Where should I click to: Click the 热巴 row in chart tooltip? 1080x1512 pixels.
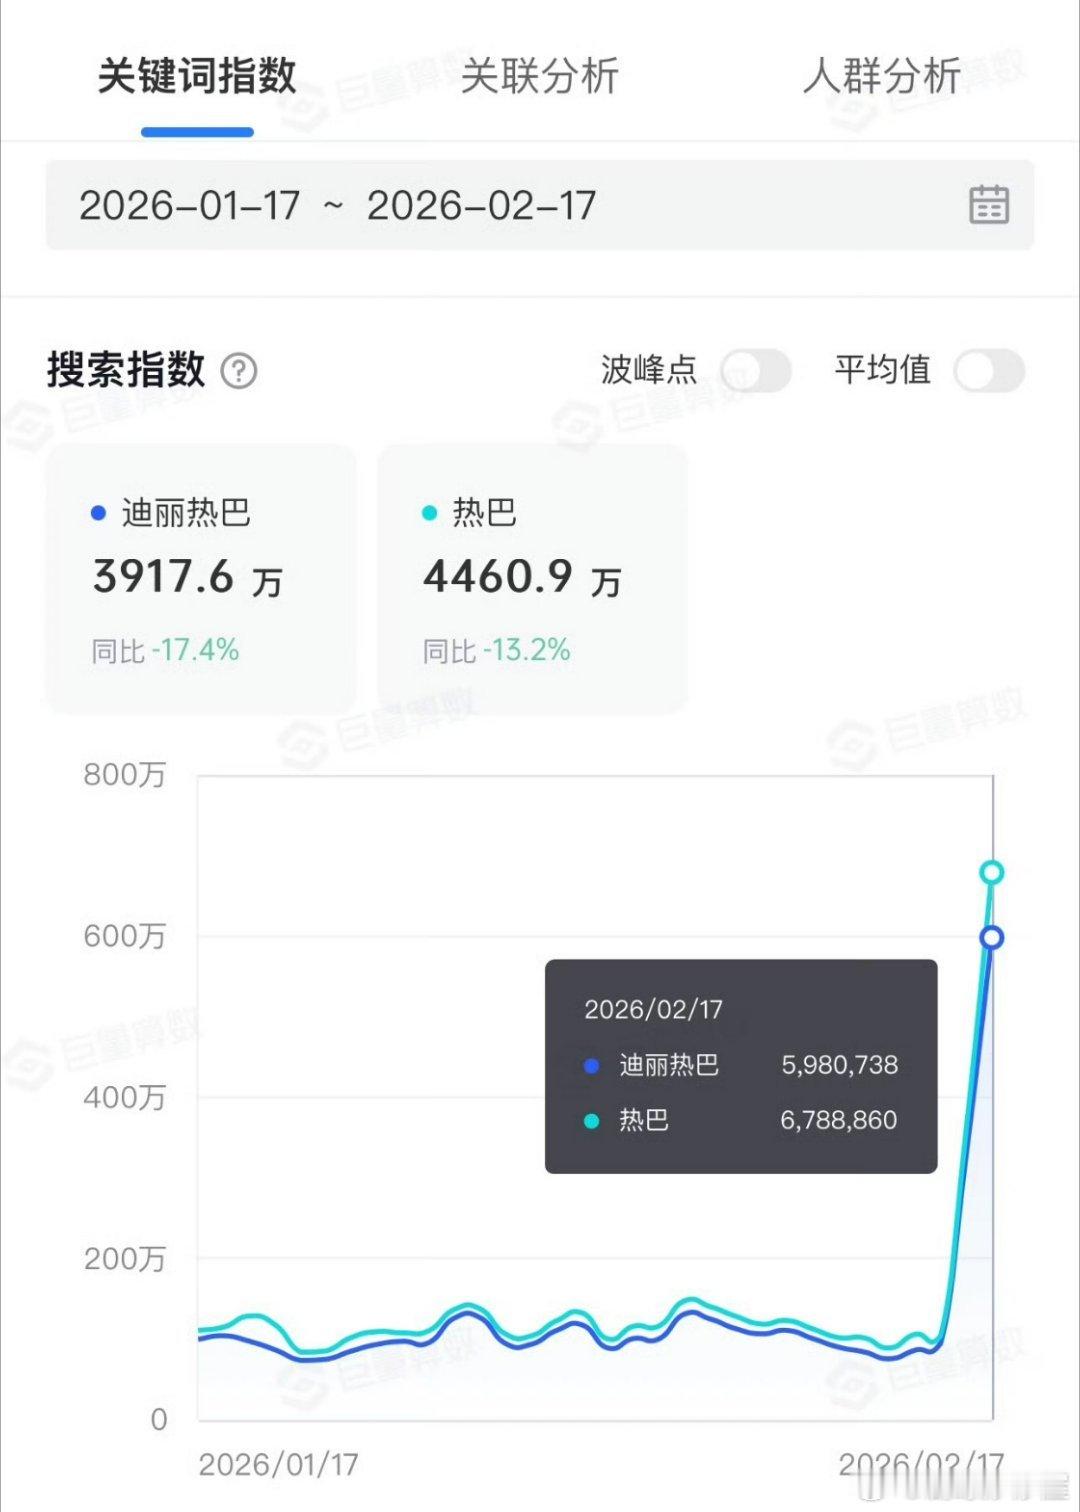click(x=740, y=1120)
